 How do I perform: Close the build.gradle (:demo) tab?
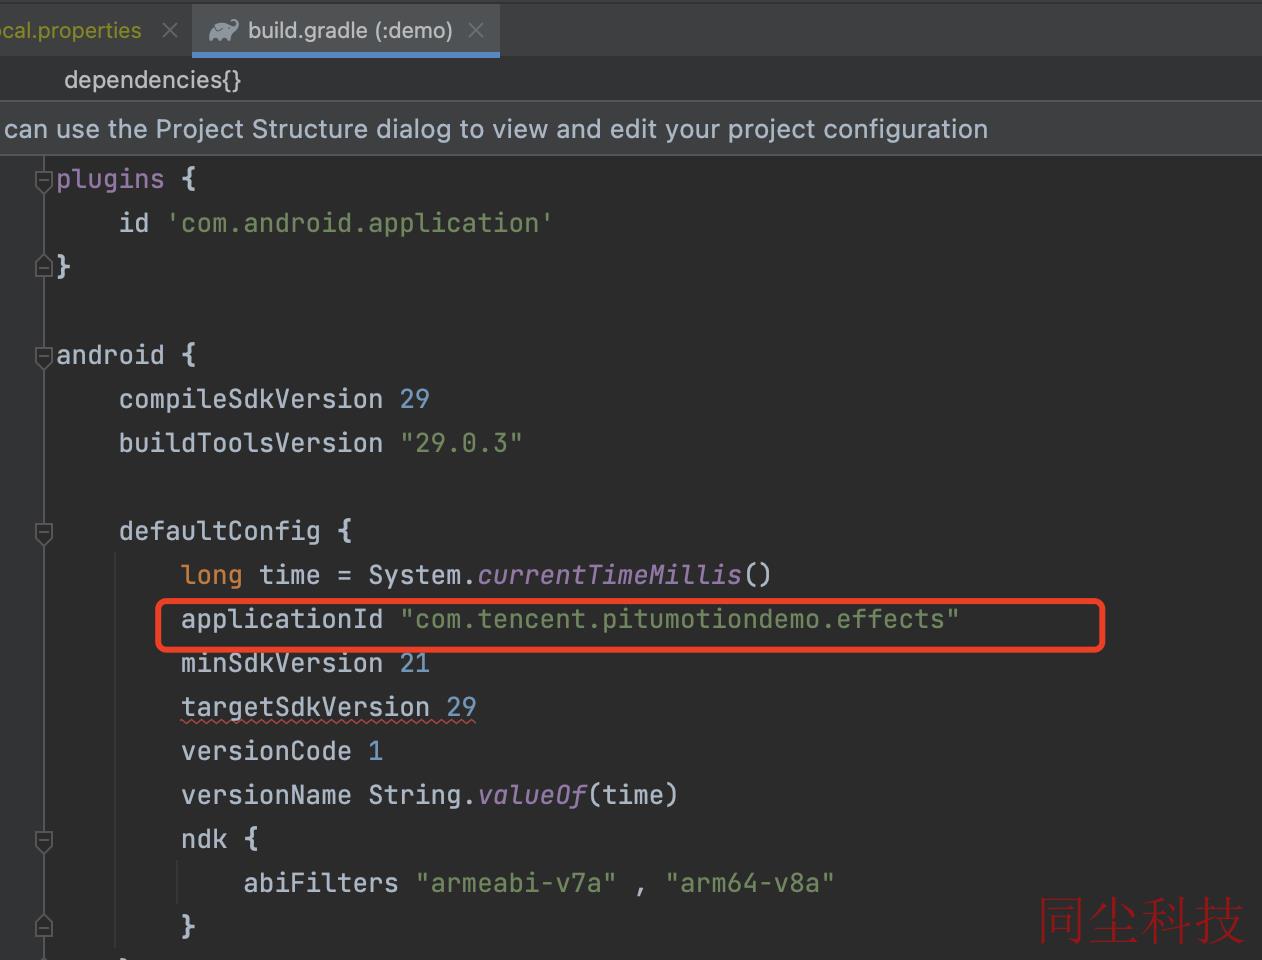coord(477,30)
